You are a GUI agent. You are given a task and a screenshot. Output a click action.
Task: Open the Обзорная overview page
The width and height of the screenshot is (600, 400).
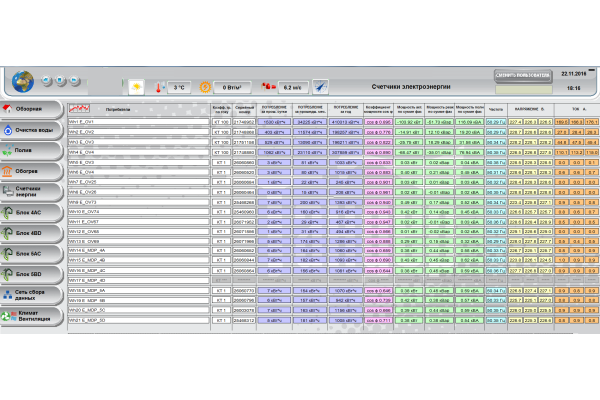30,108
